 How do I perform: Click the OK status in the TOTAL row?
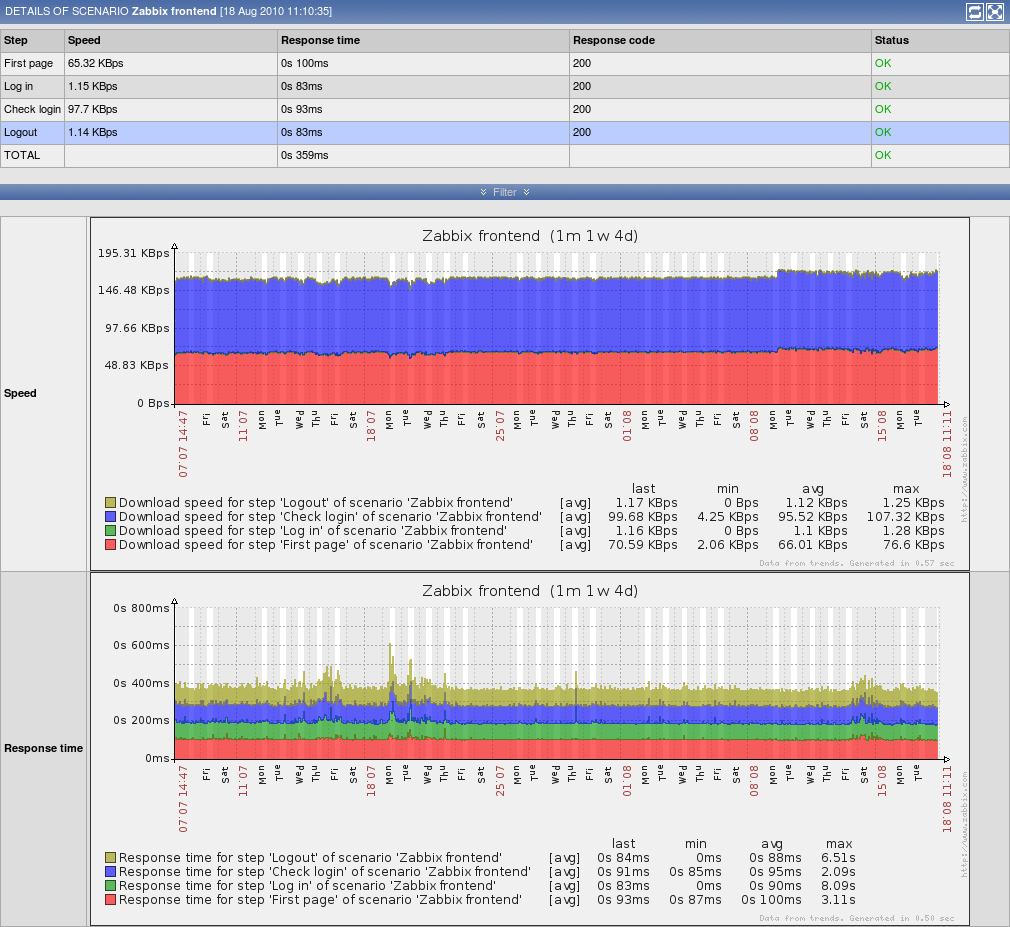[x=883, y=155]
